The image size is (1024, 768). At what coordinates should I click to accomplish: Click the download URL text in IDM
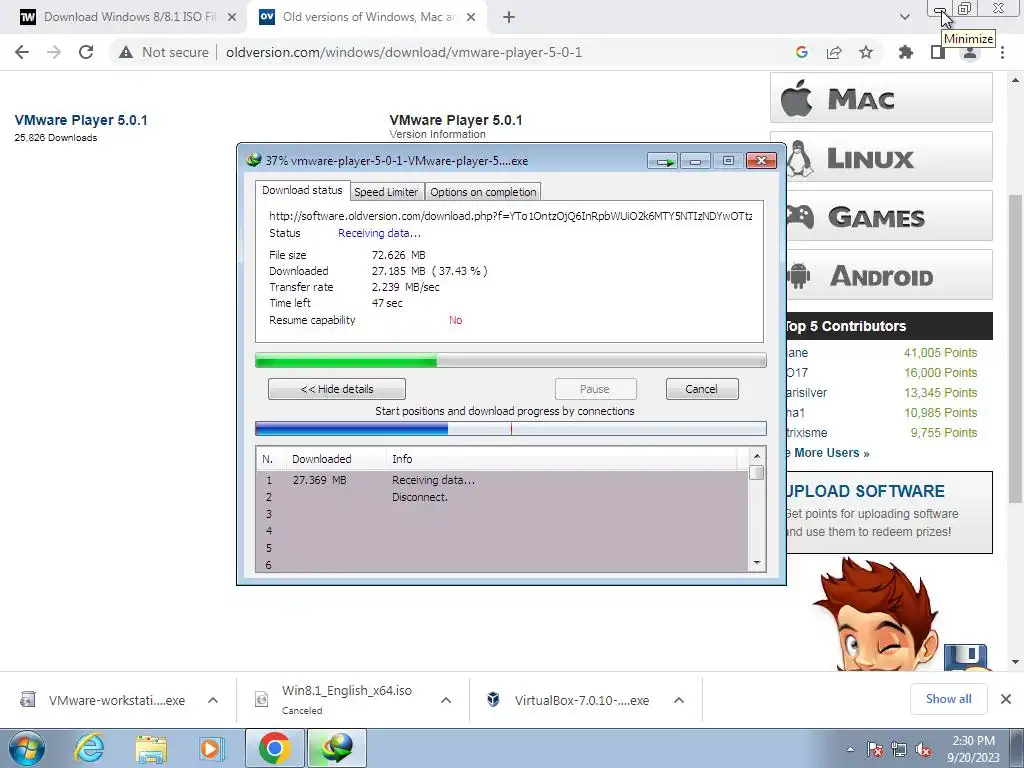tap(510, 216)
